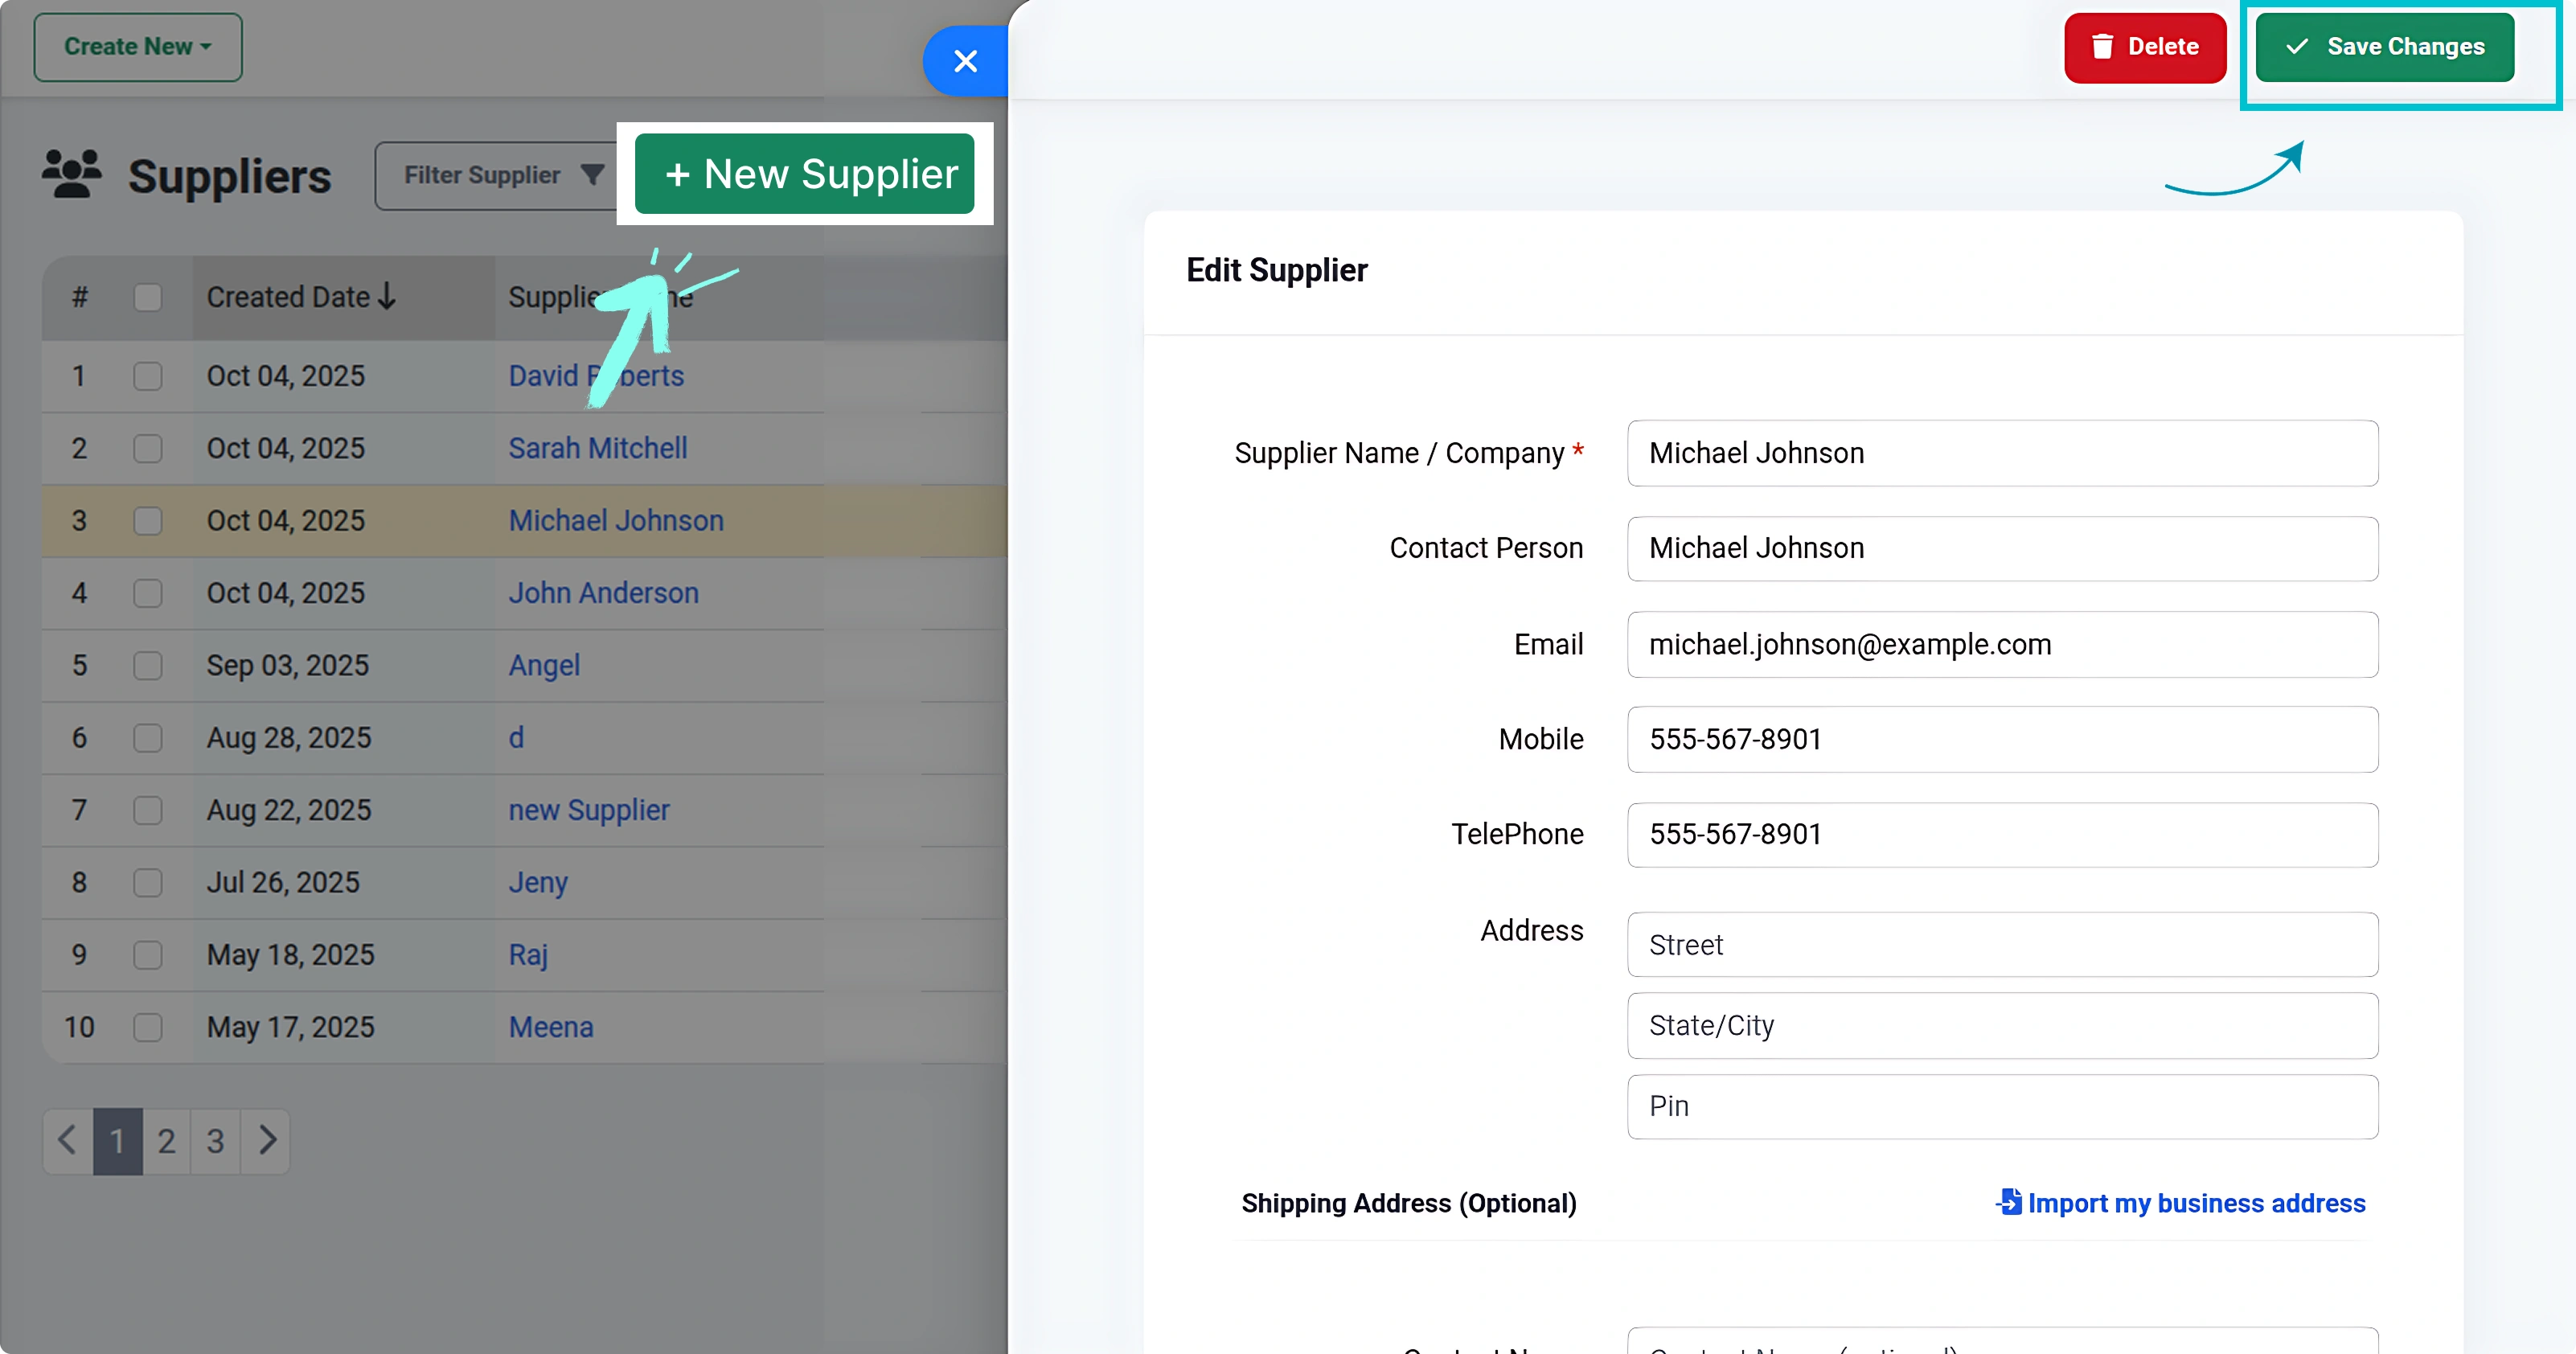The image size is (2576, 1354).
Task: Click the + New Supplier button
Action: (x=806, y=173)
